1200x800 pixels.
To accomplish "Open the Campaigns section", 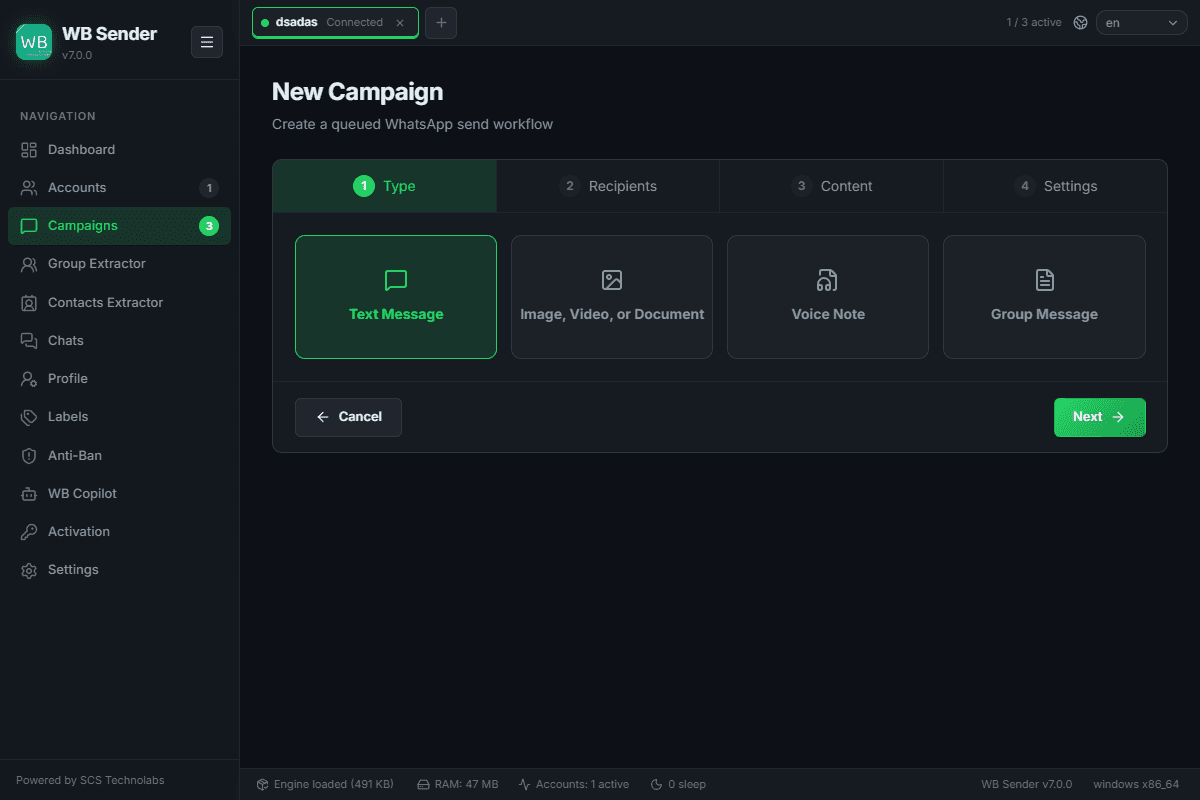I will click(x=119, y=226).
